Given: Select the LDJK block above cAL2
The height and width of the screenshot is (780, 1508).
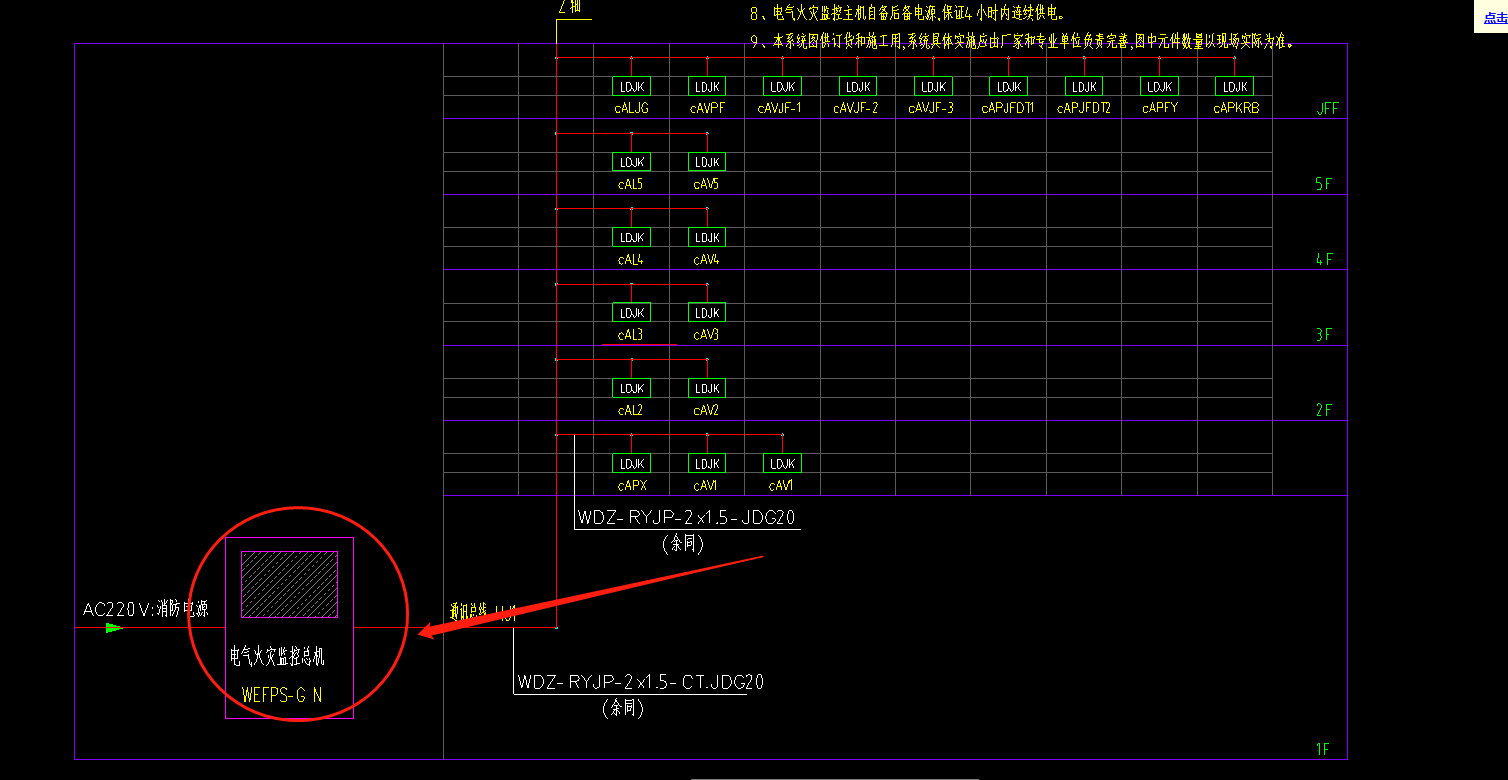Looking at the screenshot, I should pyautogui.click(x=632, y=388).
